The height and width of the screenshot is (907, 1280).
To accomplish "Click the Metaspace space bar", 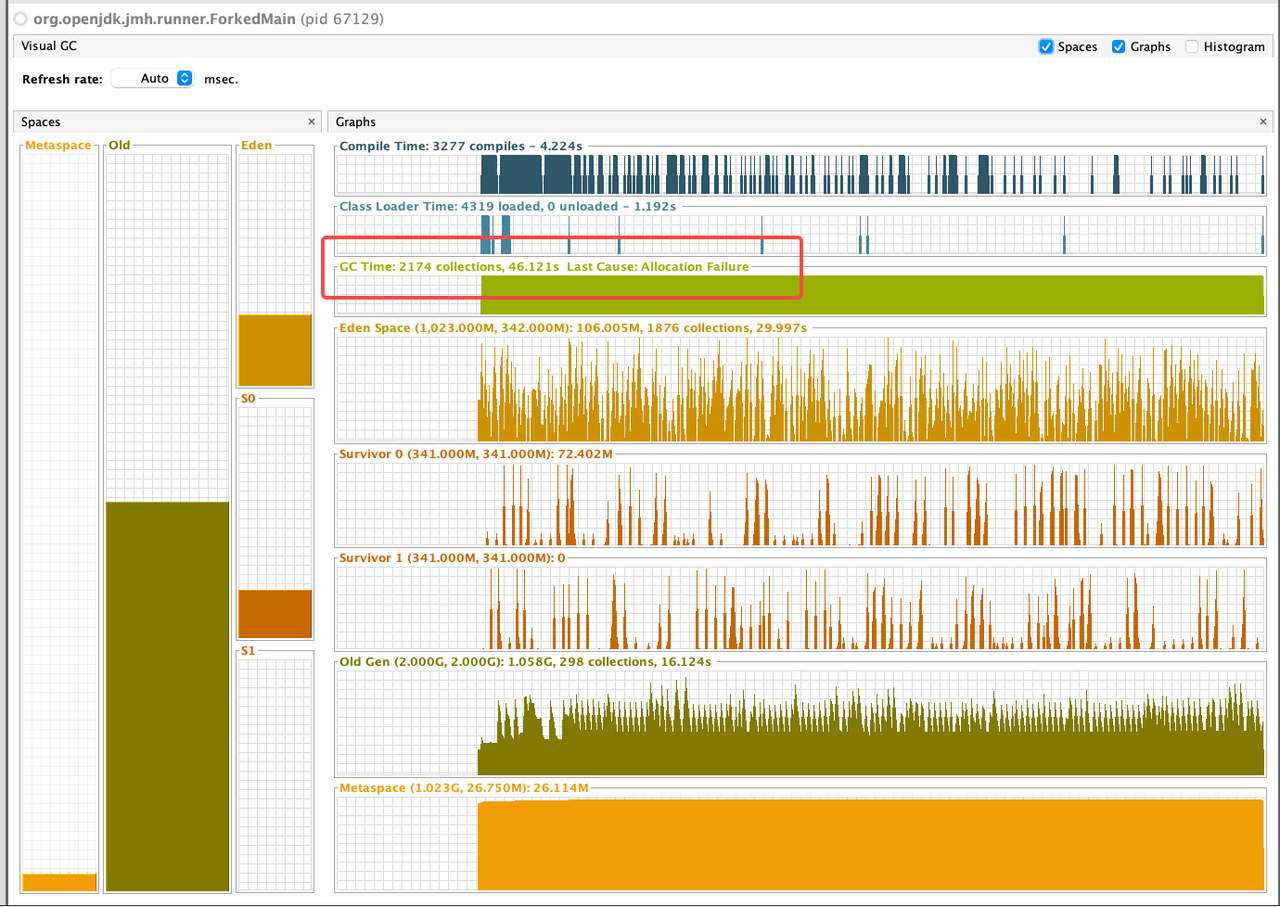I will tap(59, 882).
